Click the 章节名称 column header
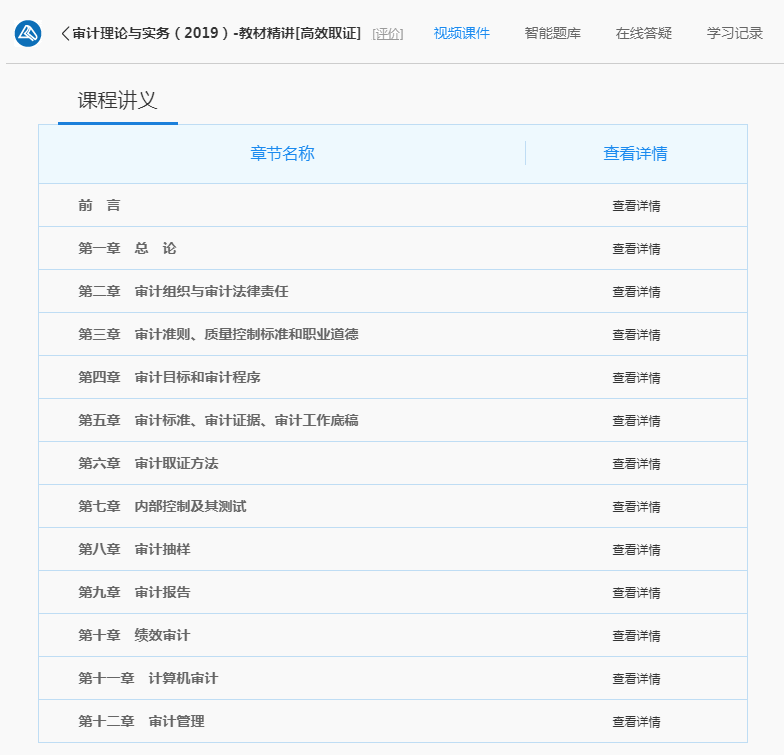 tap(282, 154)
